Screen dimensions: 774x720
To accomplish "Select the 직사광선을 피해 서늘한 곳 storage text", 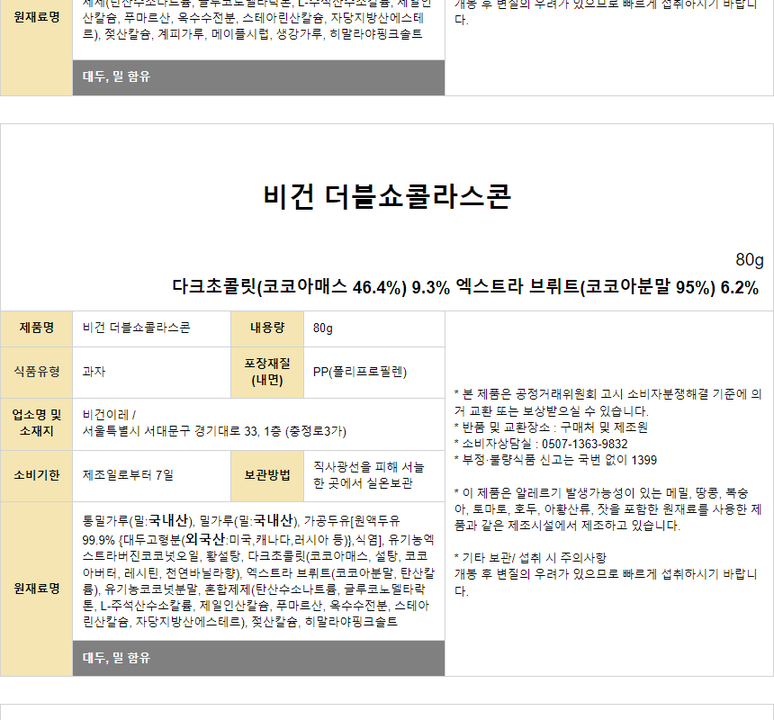I will [x=369, y=475].
